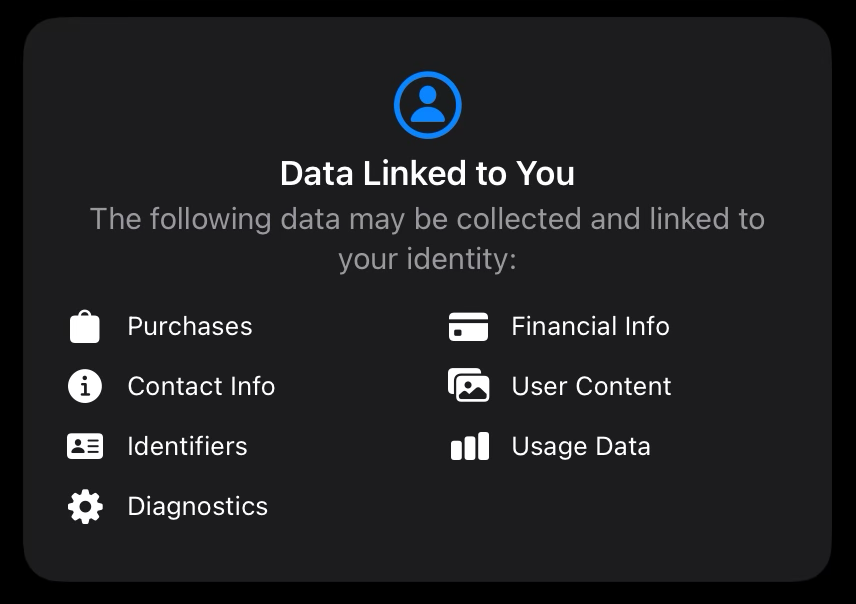Image resolution: width=856 pixels, height=604 pixels.
Task: Click the "The following data may be collected" line
Action: 427,219
